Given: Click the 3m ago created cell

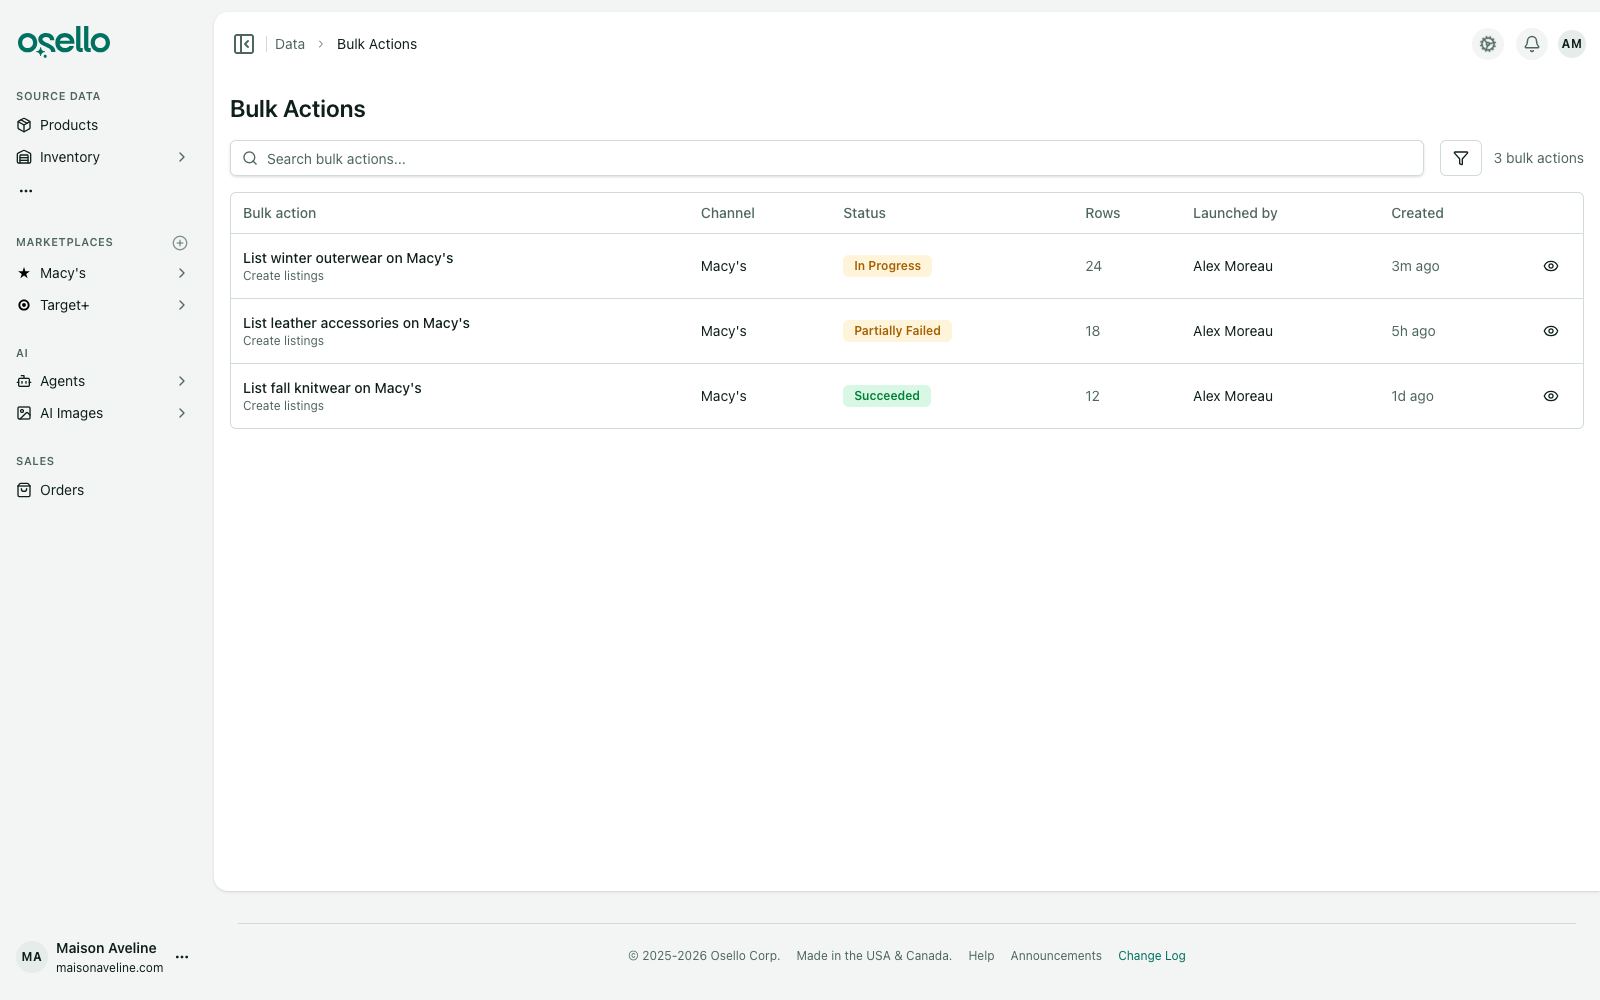Looking at the screenshot, I should (1415, 266).
